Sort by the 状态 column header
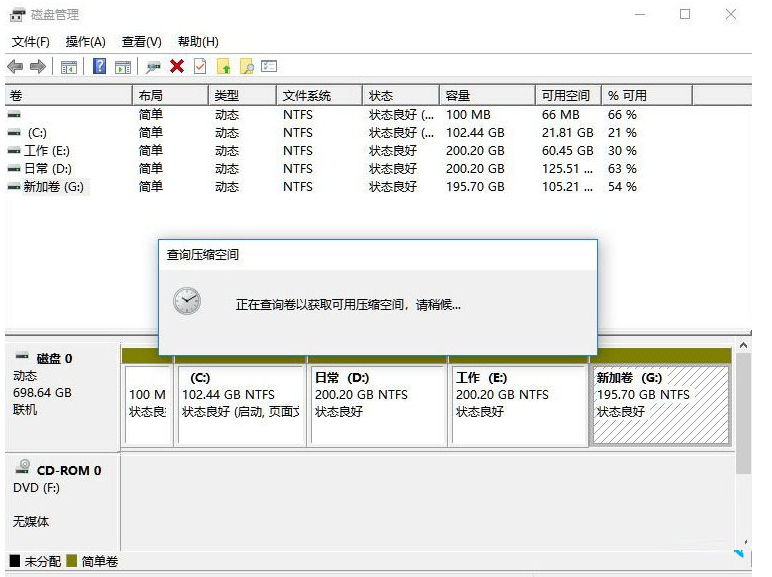The width and height of the screenshot is (772, 577). click(401, 96)
